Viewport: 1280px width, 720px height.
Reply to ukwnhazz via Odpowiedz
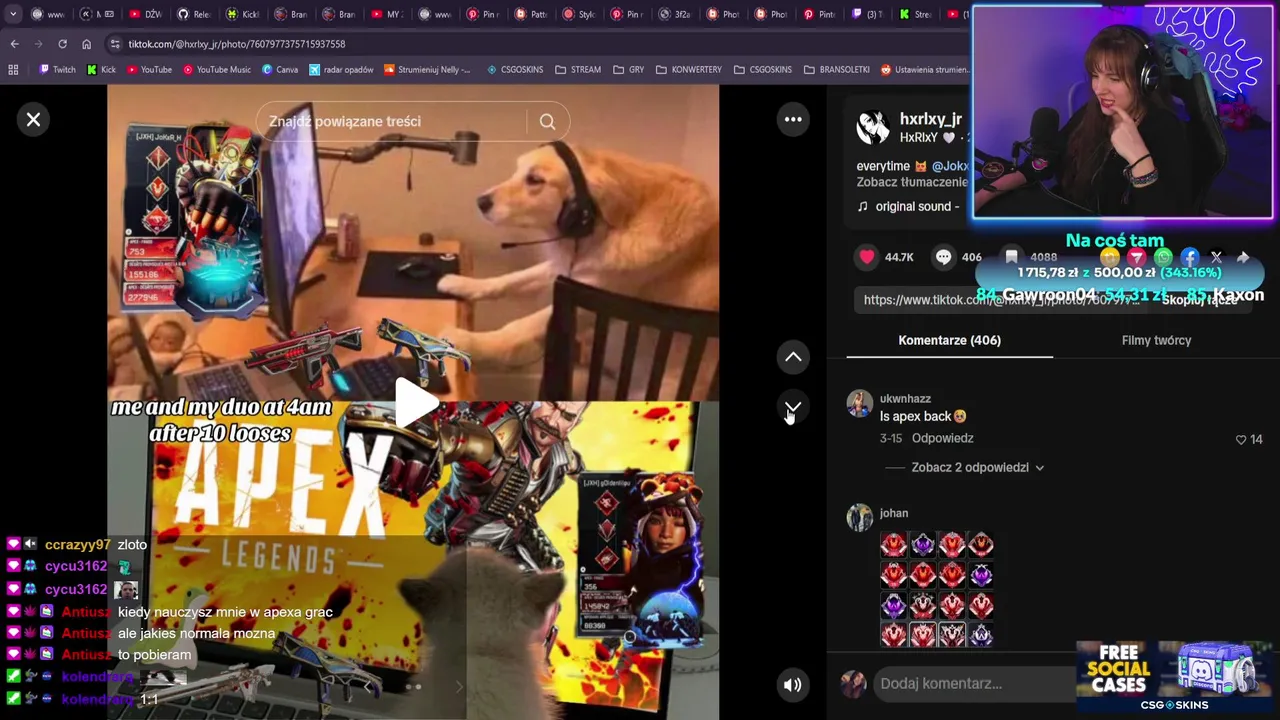(942, 438)
